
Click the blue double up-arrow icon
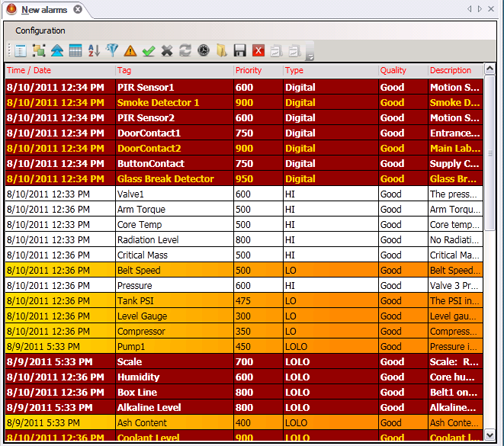point(57,51)
